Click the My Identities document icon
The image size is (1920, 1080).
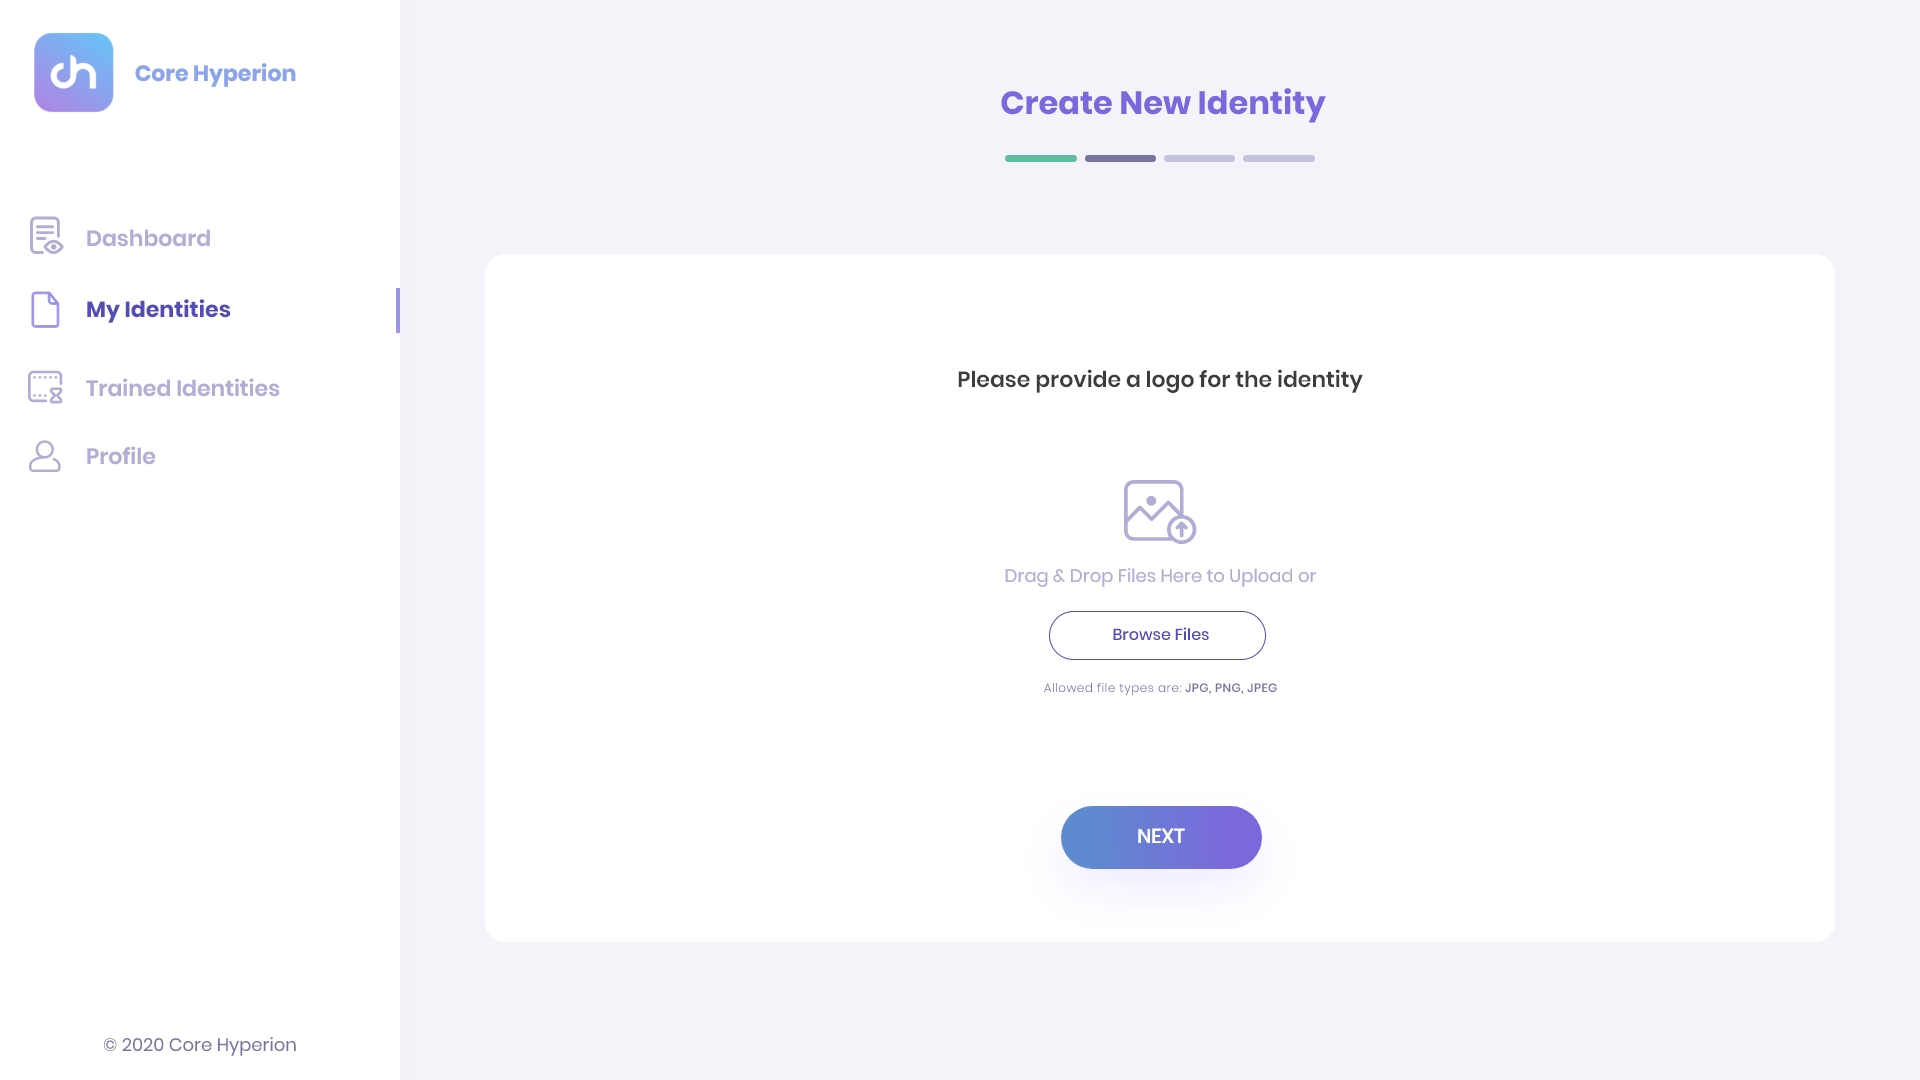[x=45, y=310]
